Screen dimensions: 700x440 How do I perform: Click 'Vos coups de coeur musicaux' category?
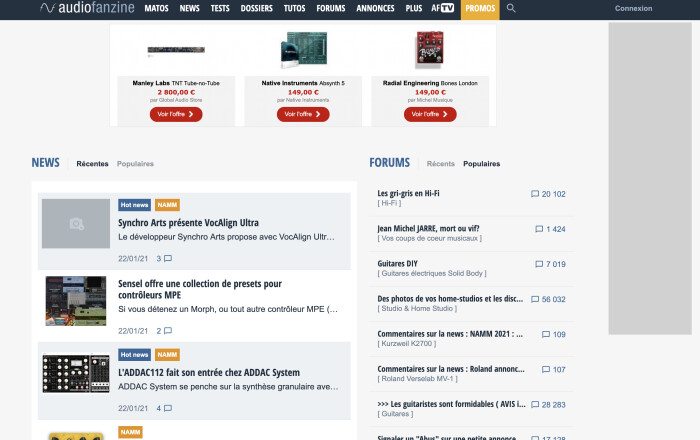click(429, 238)
